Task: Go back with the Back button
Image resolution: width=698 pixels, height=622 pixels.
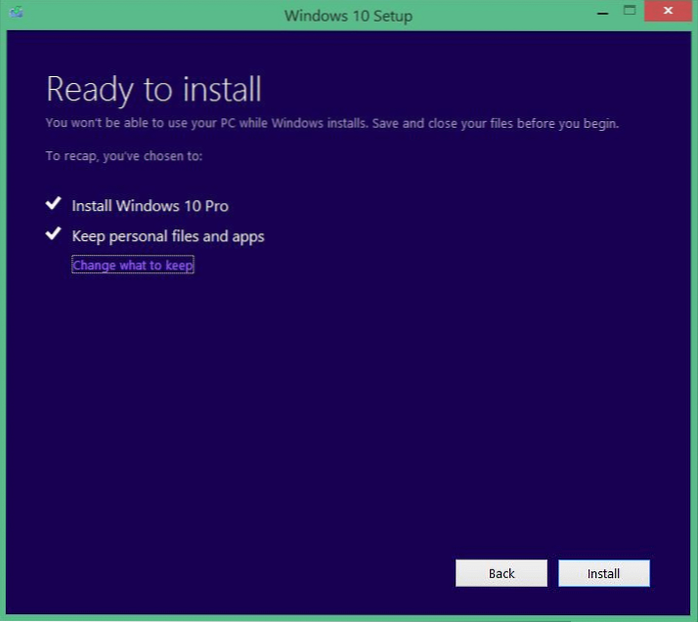Action: click(501, 573)
